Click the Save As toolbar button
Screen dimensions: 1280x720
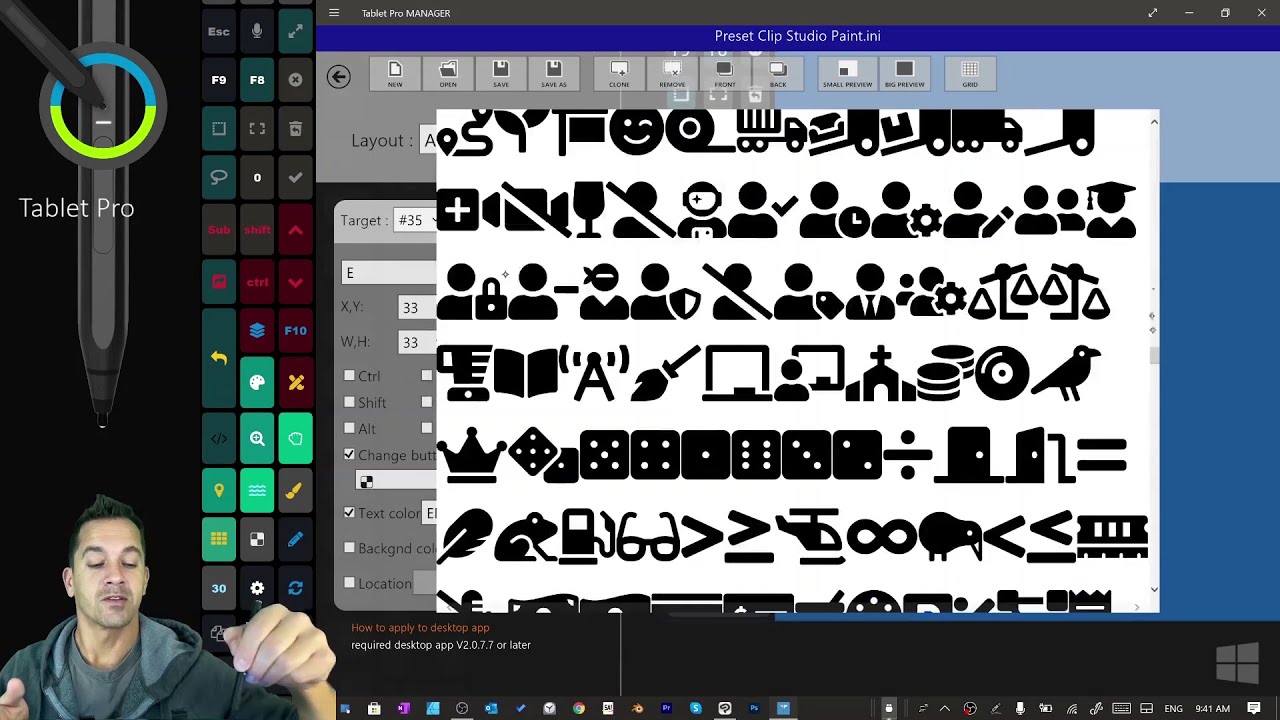554,73
